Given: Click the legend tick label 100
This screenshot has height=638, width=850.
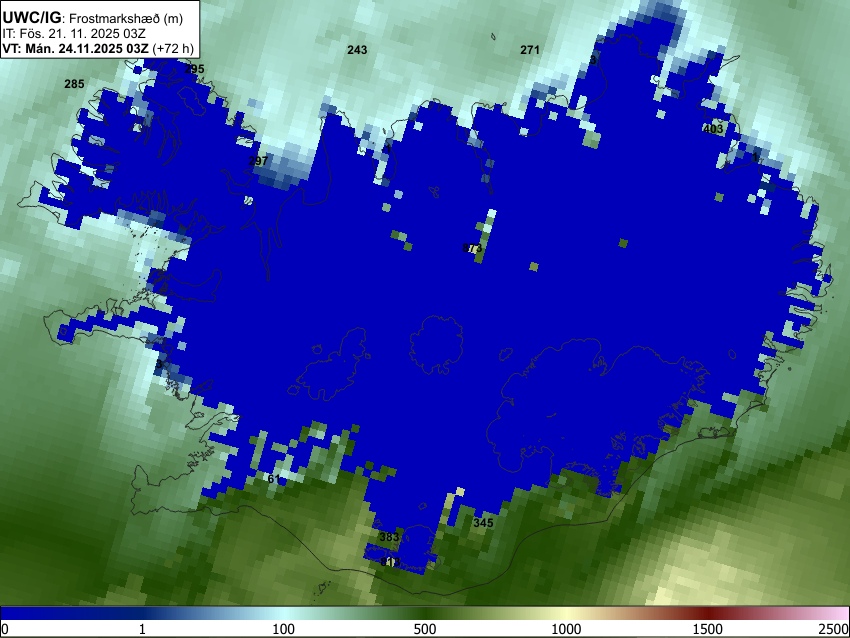Looking at the screenshot, I should coord(283,629).
